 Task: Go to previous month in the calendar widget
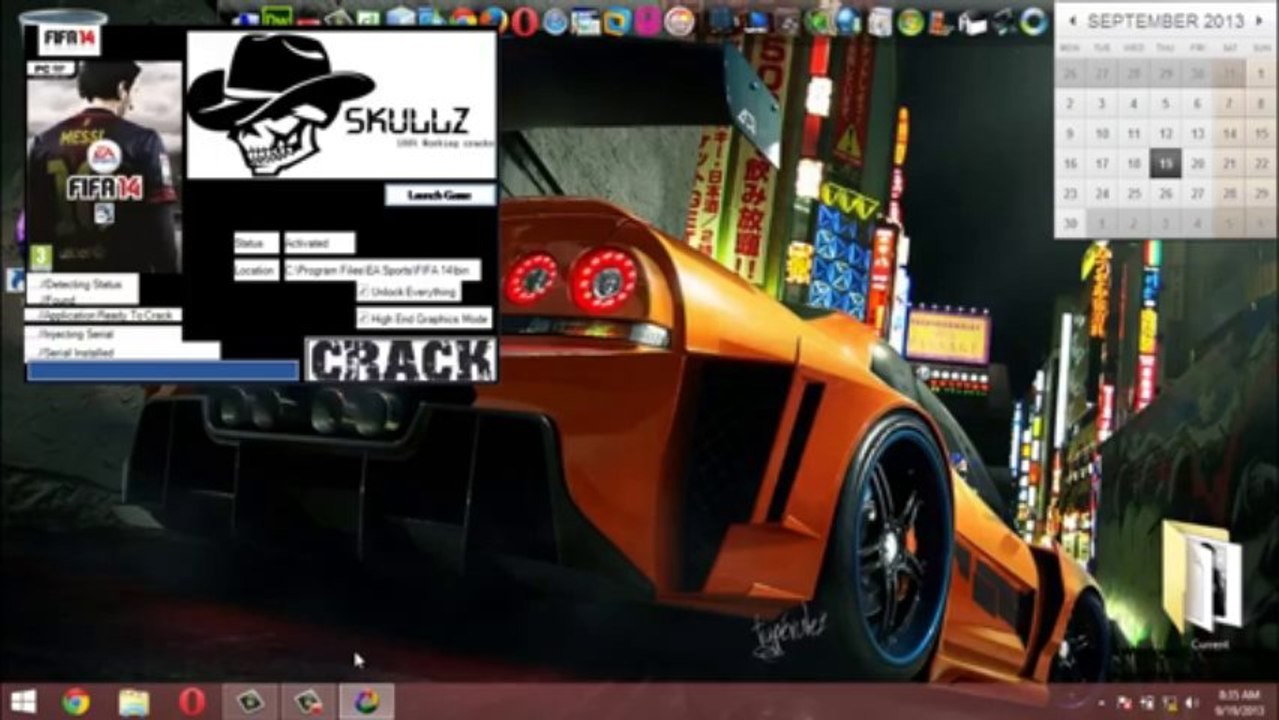point(1072,21)
